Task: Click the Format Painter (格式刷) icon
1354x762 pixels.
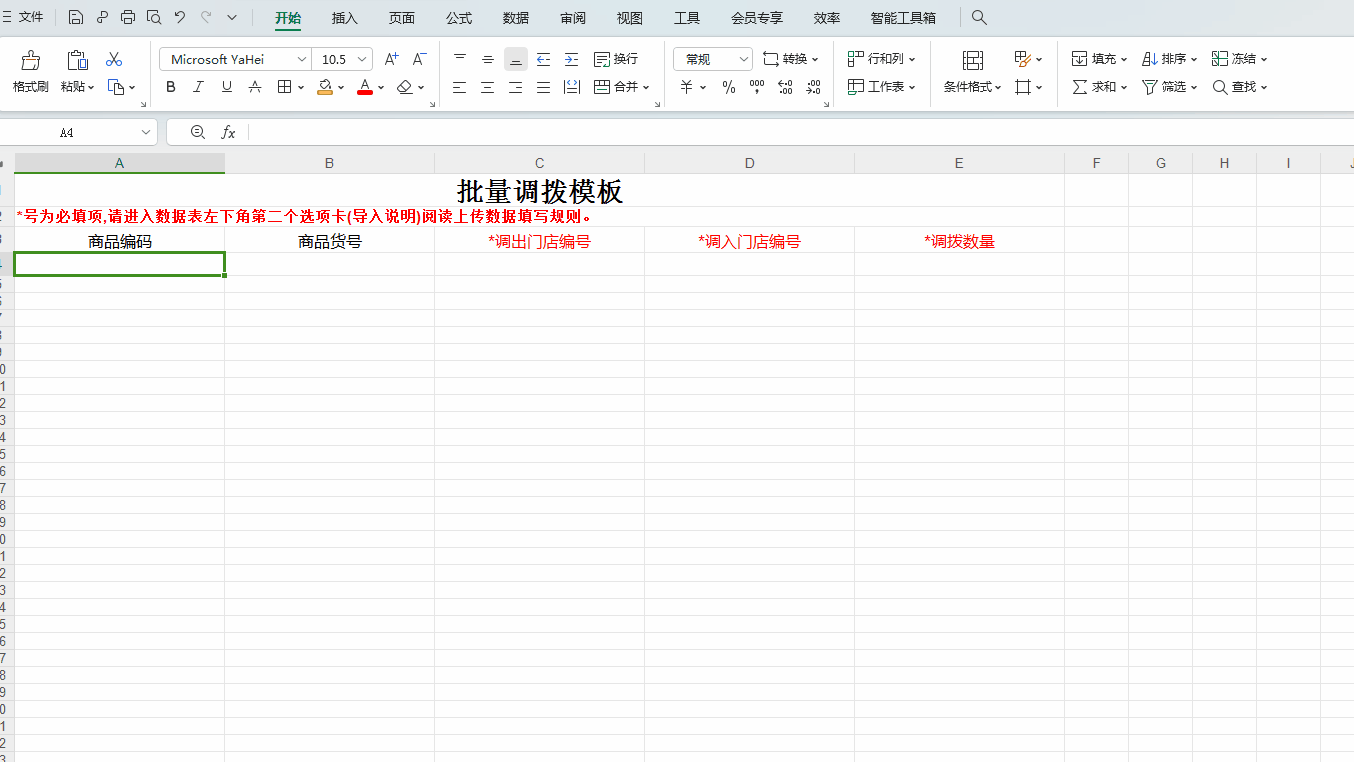Action: coord(30,62)
